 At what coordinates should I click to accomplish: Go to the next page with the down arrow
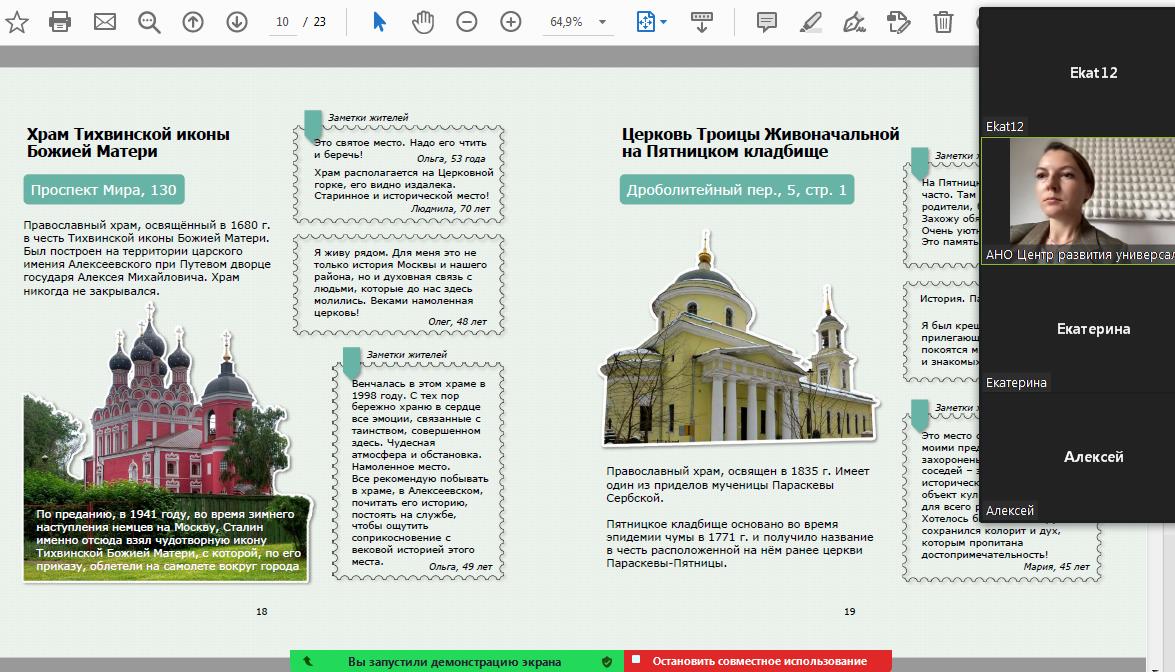[x=237, y=22]
